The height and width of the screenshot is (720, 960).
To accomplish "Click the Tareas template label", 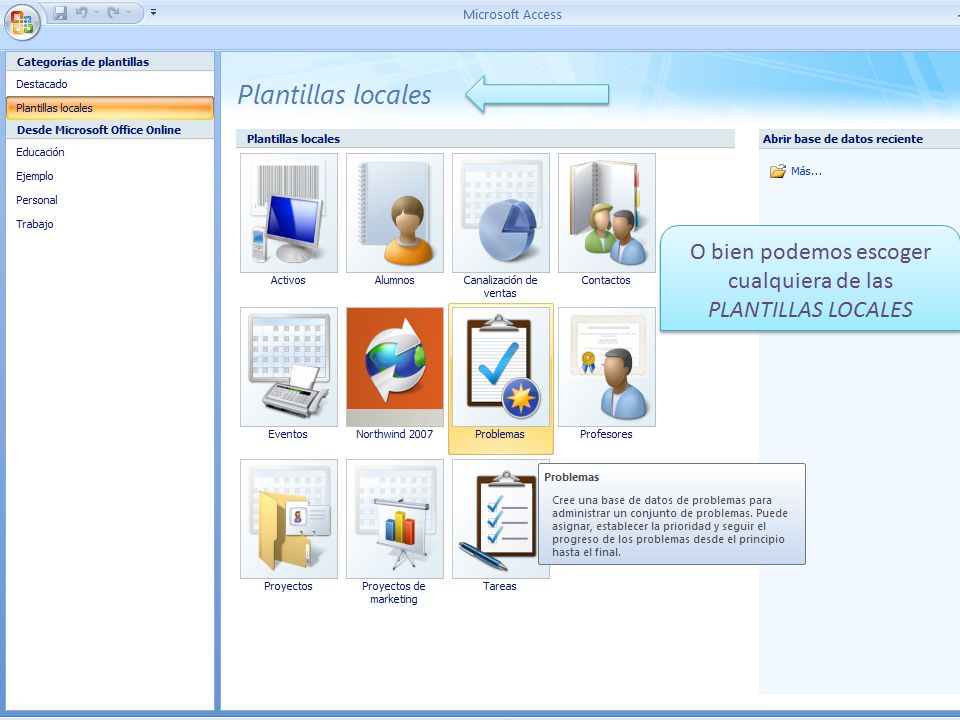I will 500,586.
